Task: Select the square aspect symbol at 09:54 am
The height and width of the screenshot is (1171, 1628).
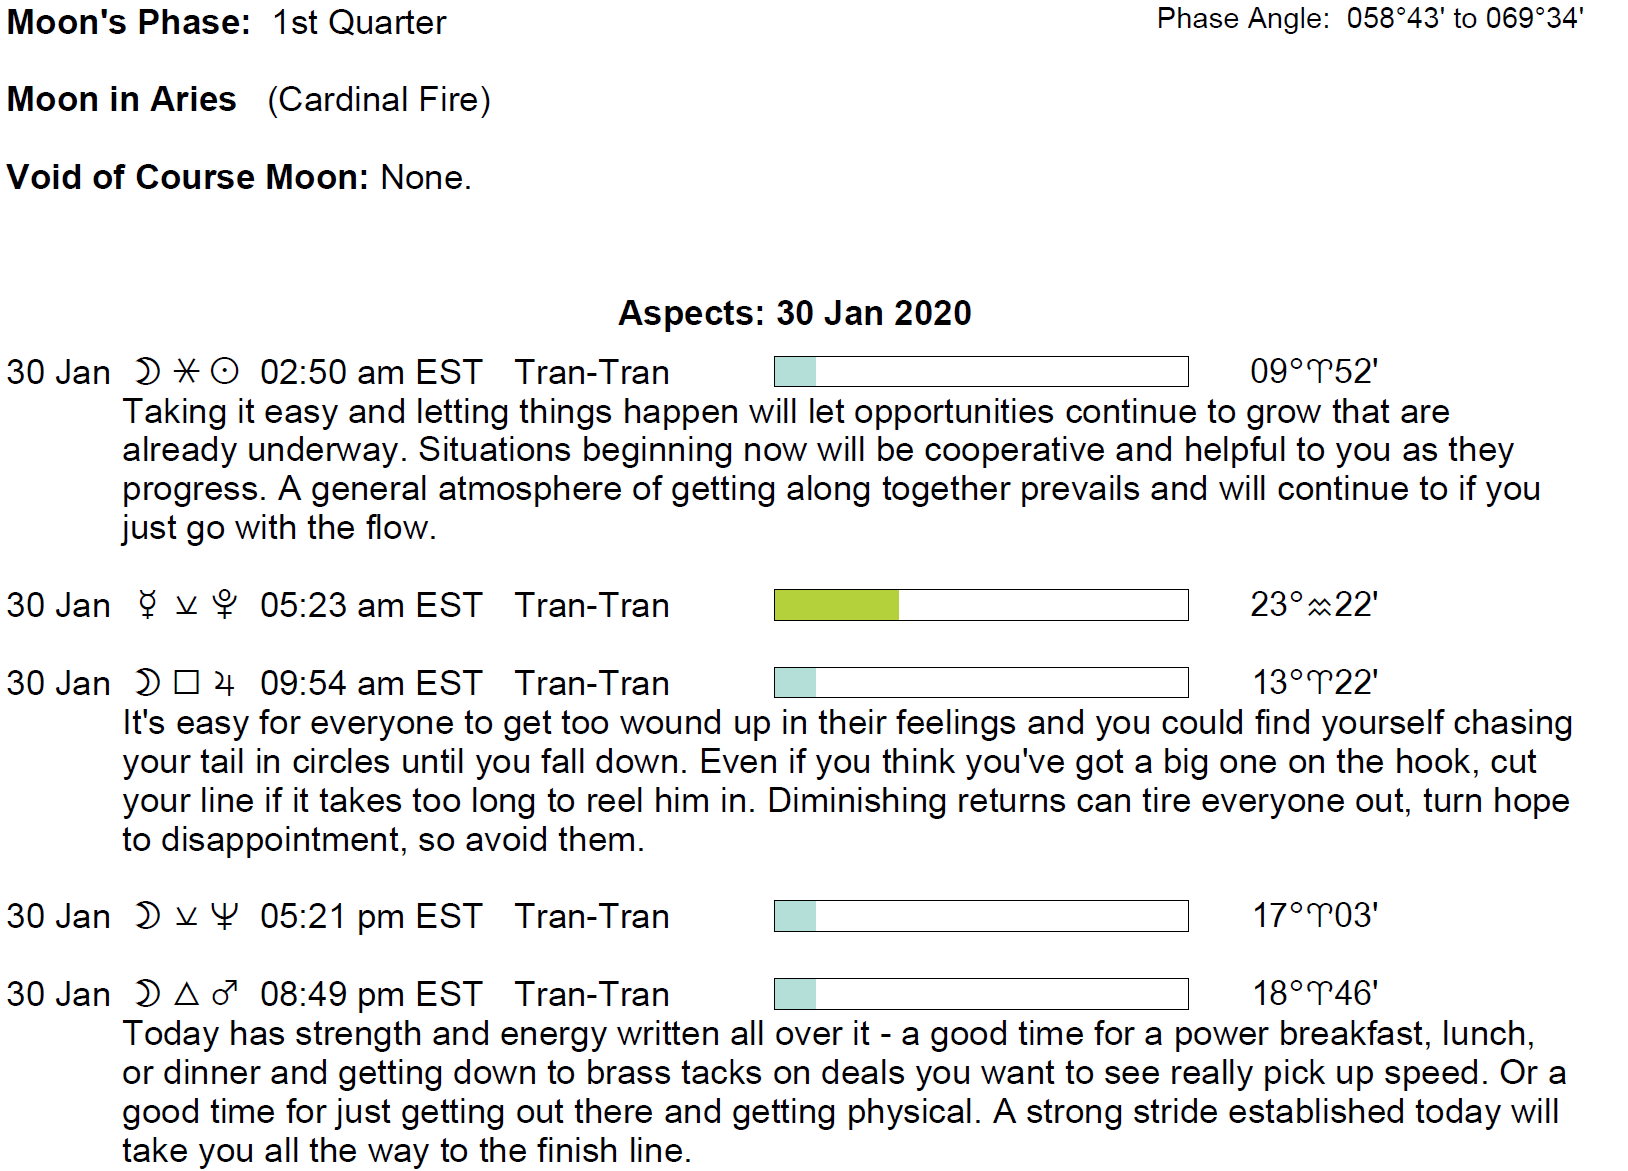Action: click(186, 683)
